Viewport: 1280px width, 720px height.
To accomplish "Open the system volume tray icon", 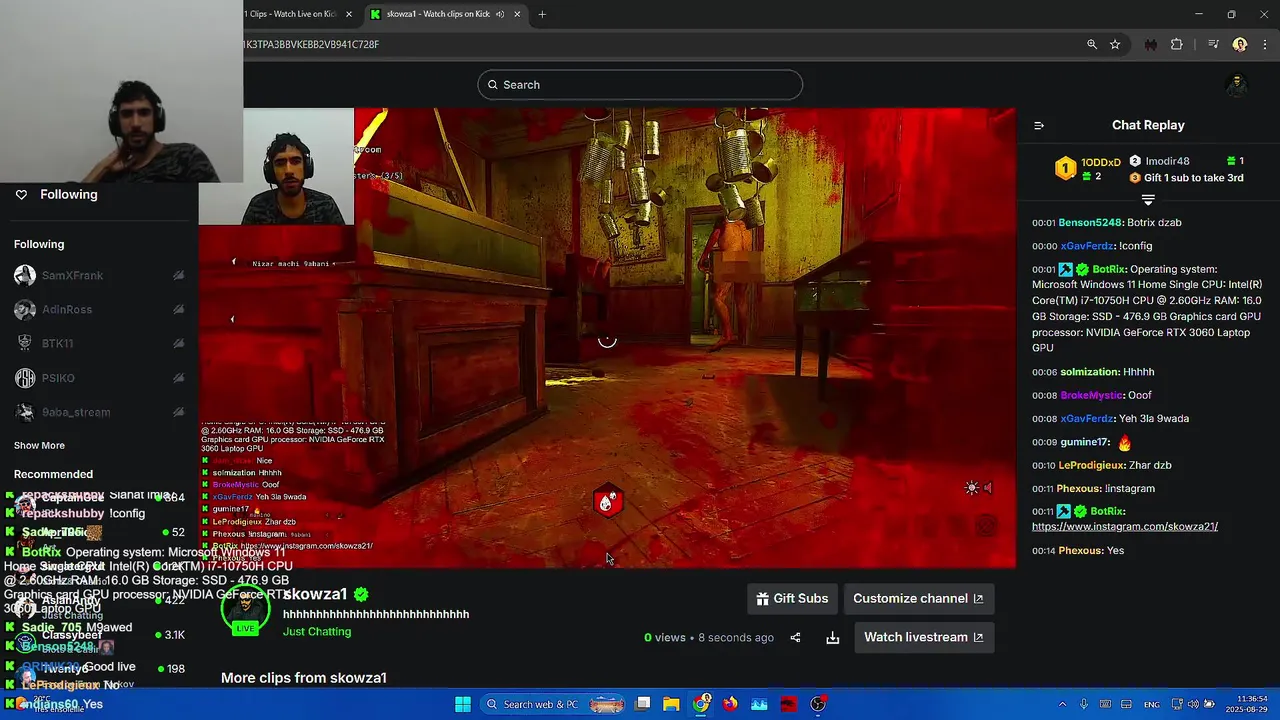I will [1194, 704].
